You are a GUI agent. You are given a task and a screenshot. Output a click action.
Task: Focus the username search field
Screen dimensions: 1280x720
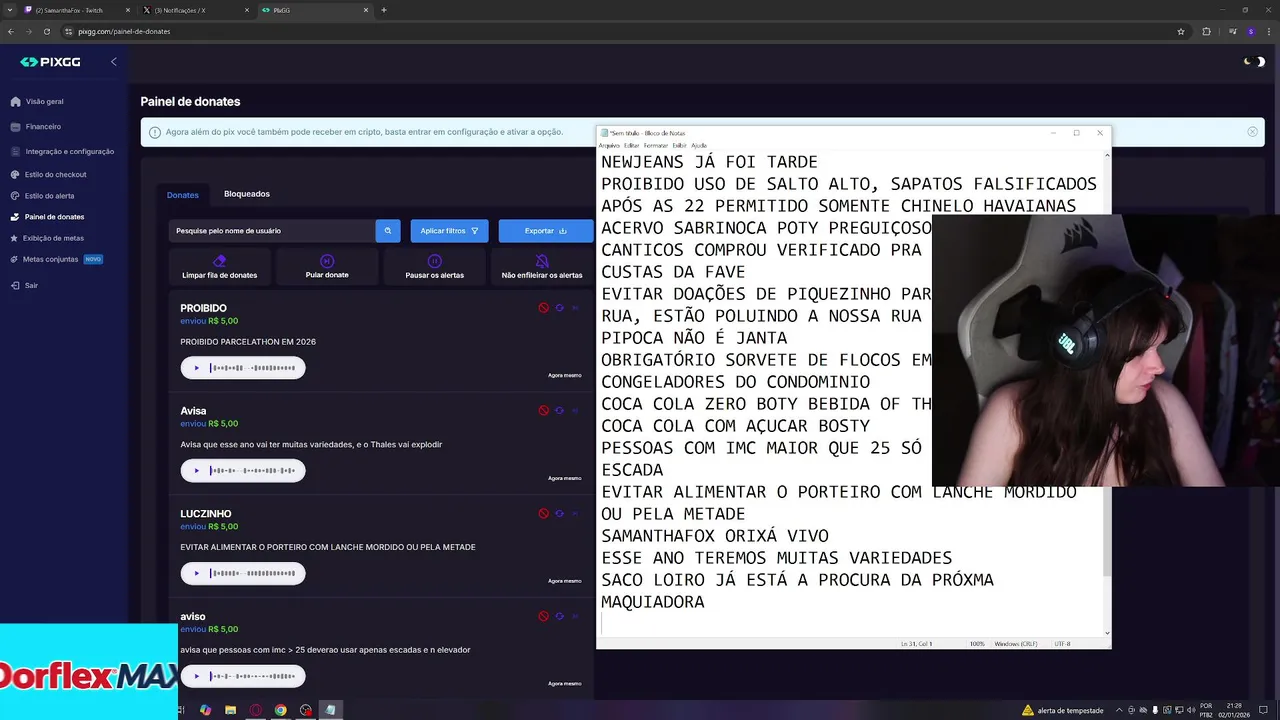pos(272,231)
